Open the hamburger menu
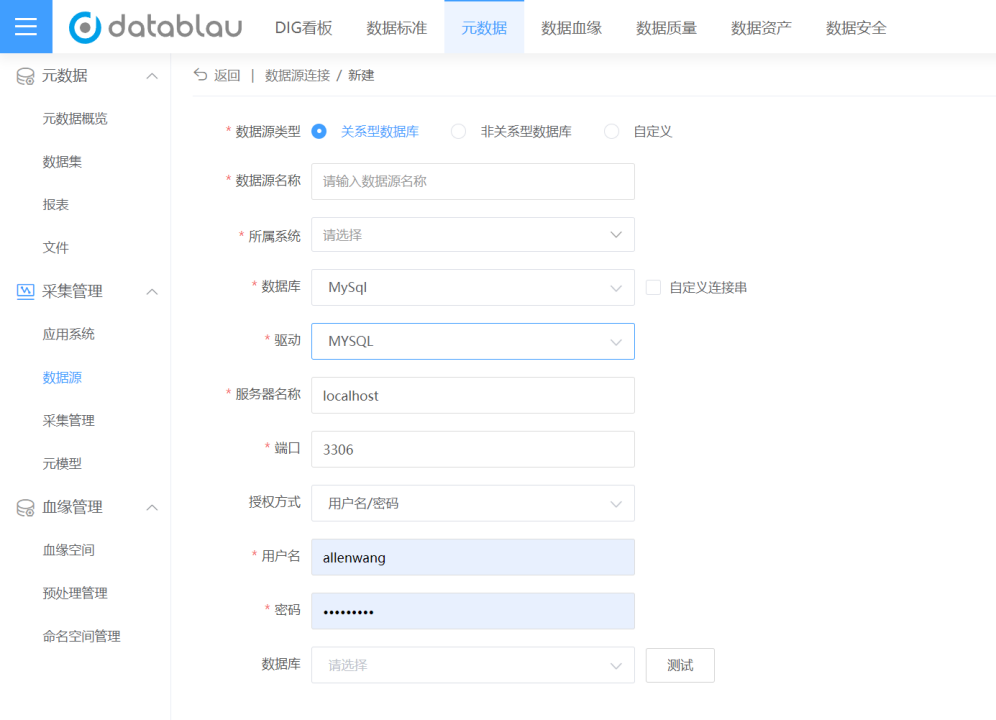The width and height of the screenshot is (996, 720). (25, 27)
